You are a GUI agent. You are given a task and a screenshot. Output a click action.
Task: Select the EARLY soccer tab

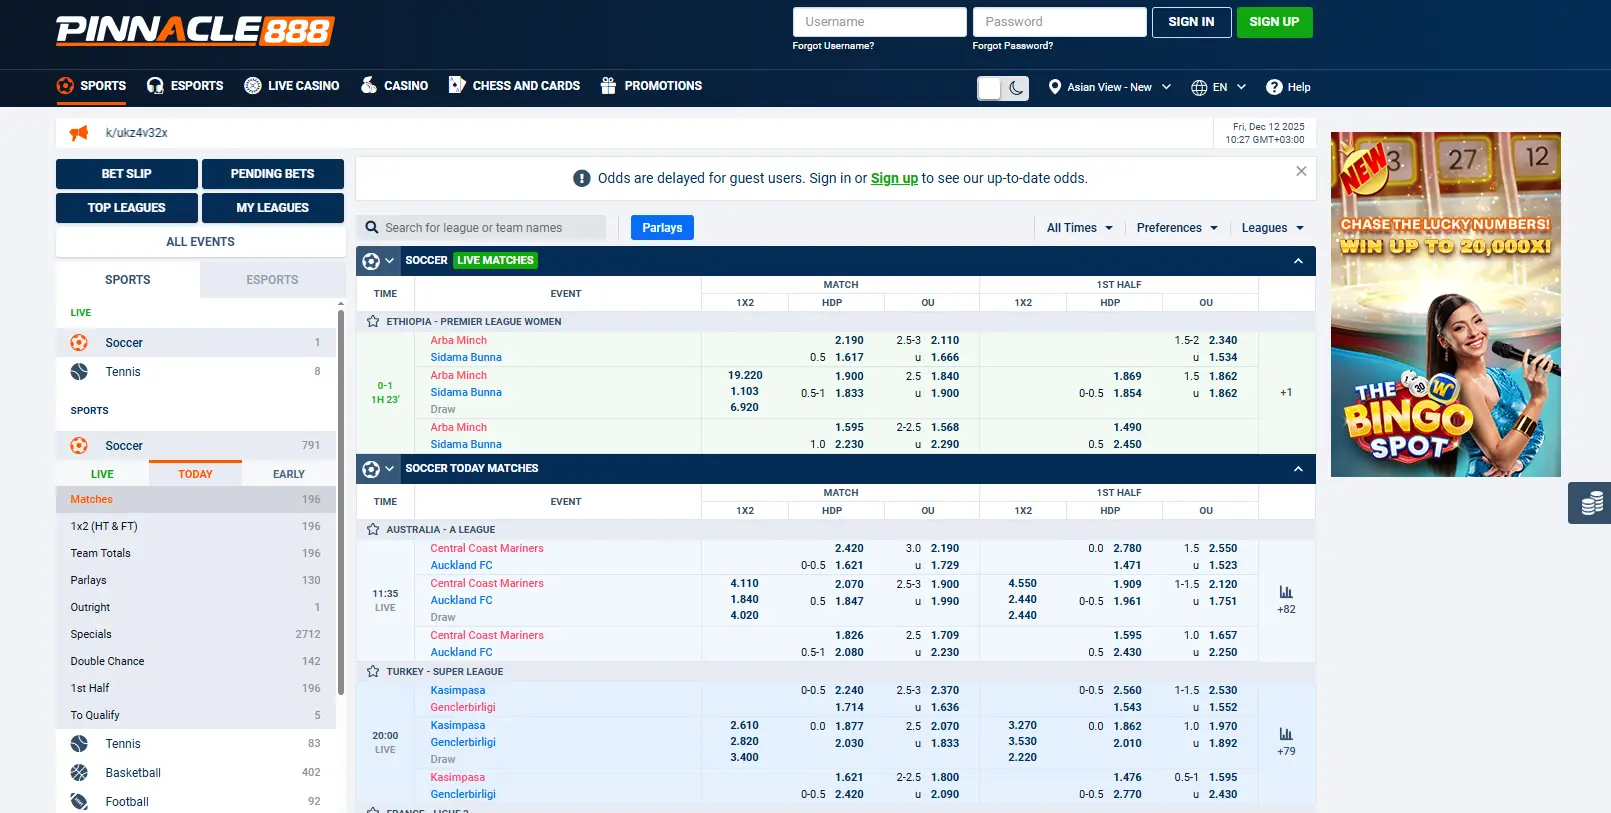click(288, 474)
